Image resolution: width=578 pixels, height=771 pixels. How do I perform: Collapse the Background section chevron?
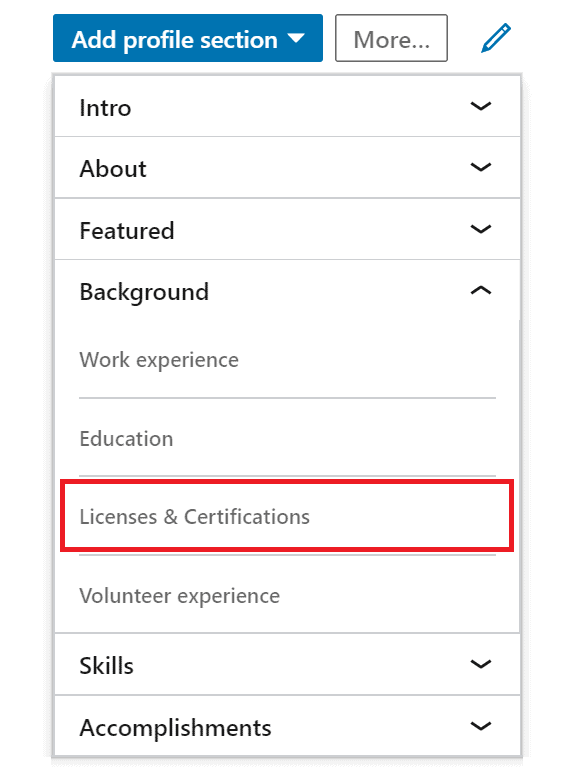point(481,291)
